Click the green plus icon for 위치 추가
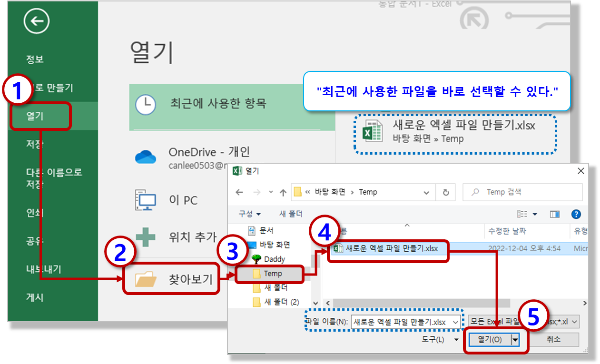This screenshot has height=364, width=600. point(146,237)
